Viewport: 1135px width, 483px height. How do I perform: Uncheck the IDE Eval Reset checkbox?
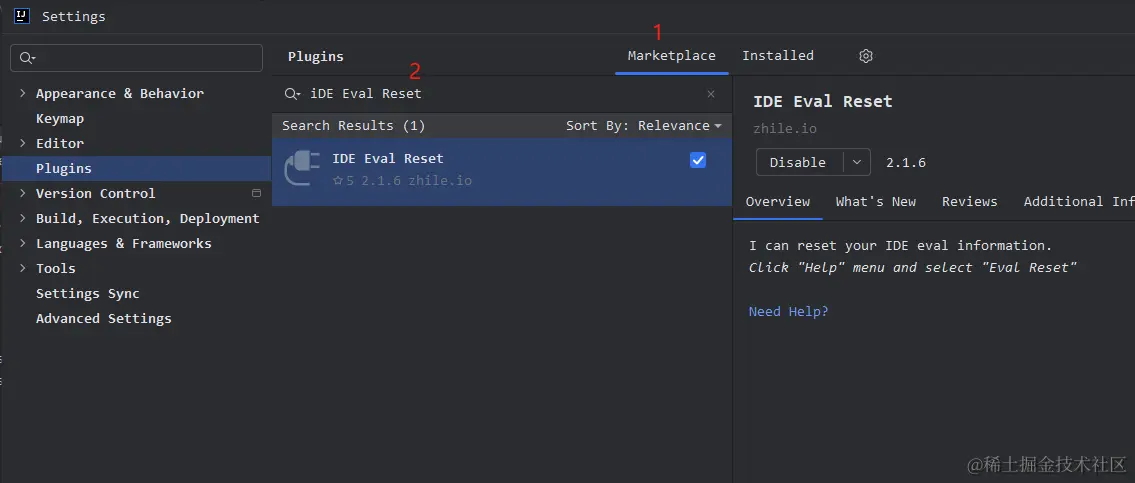698,160
